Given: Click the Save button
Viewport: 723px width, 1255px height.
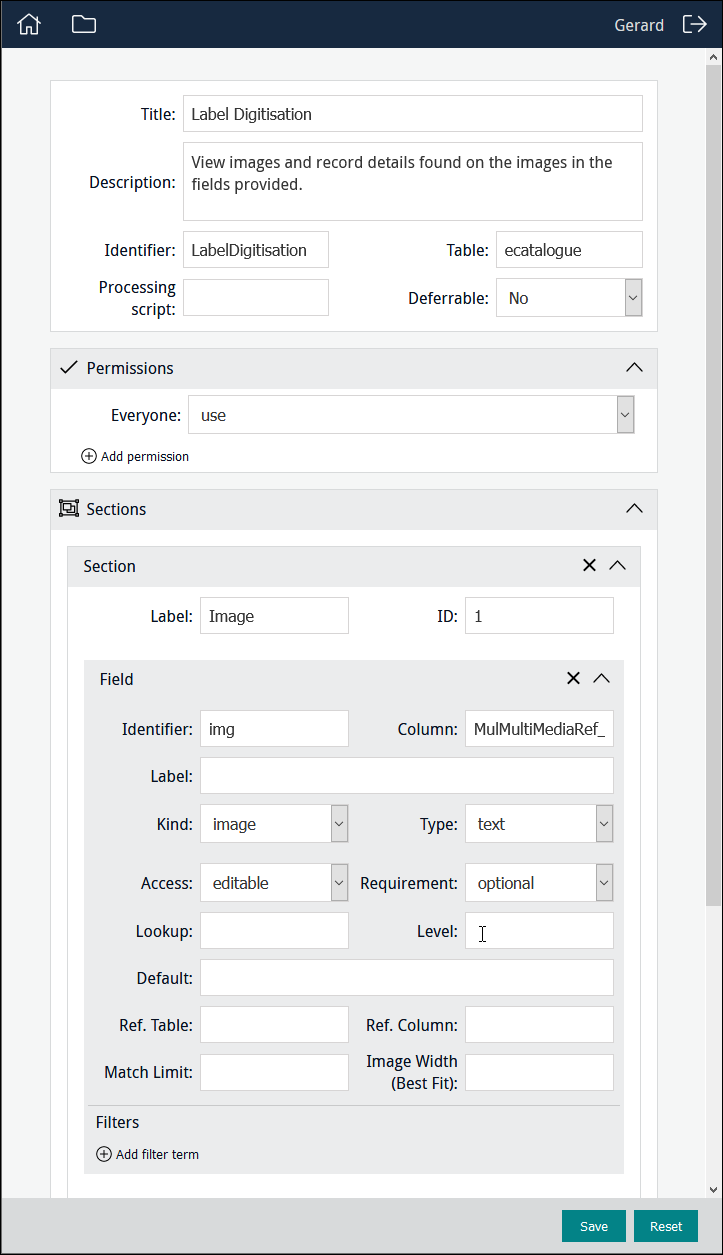Looking at the screenshot, I should [x=593, y=1226].
